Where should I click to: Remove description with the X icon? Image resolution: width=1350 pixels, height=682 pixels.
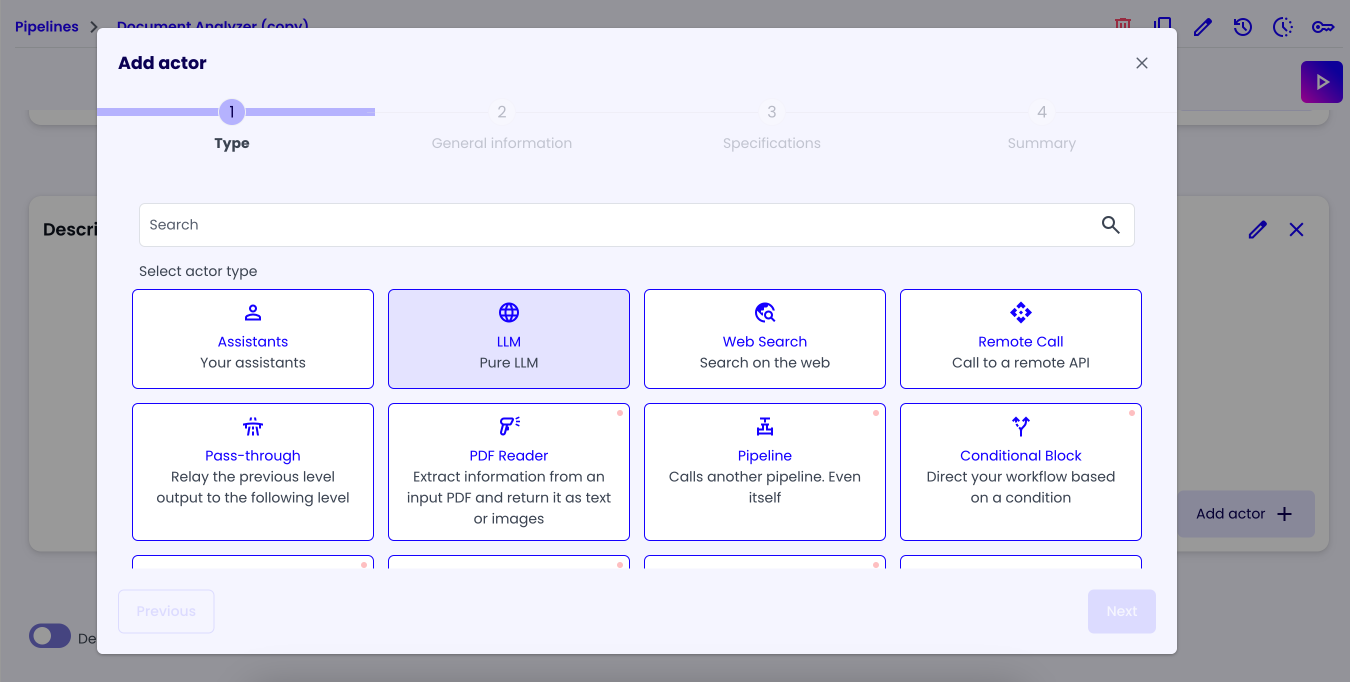[1297, 230]
